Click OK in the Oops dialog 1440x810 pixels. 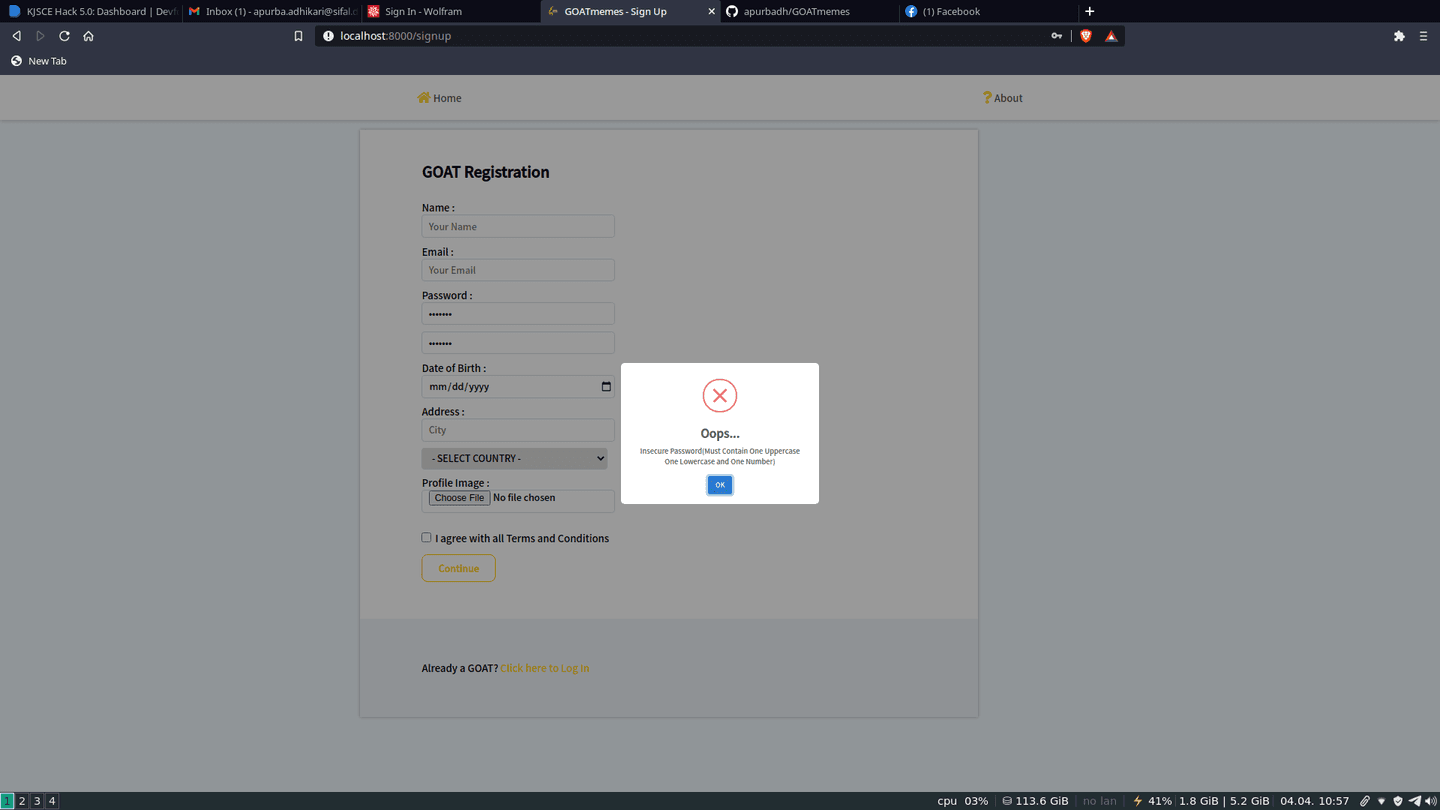(x=720, y=485)
